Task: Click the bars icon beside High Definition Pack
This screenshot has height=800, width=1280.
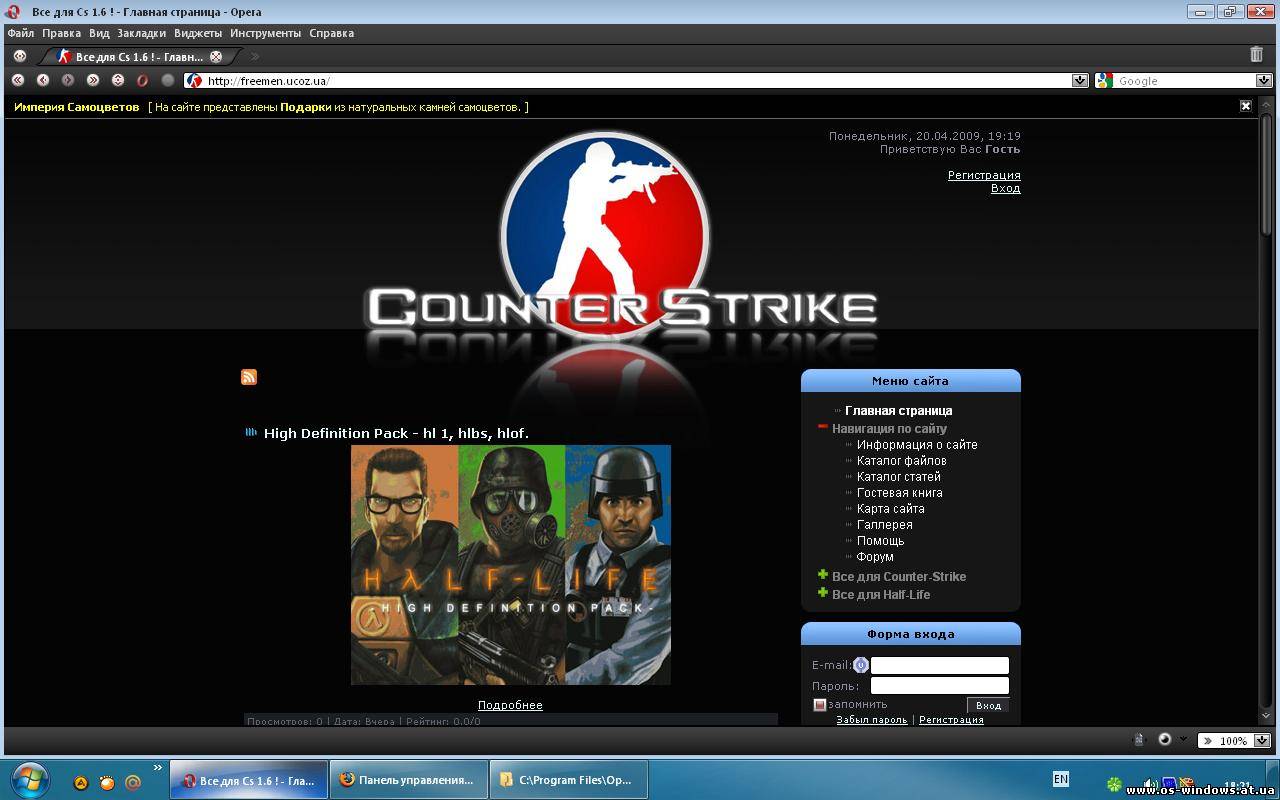Action: (251, 432)
